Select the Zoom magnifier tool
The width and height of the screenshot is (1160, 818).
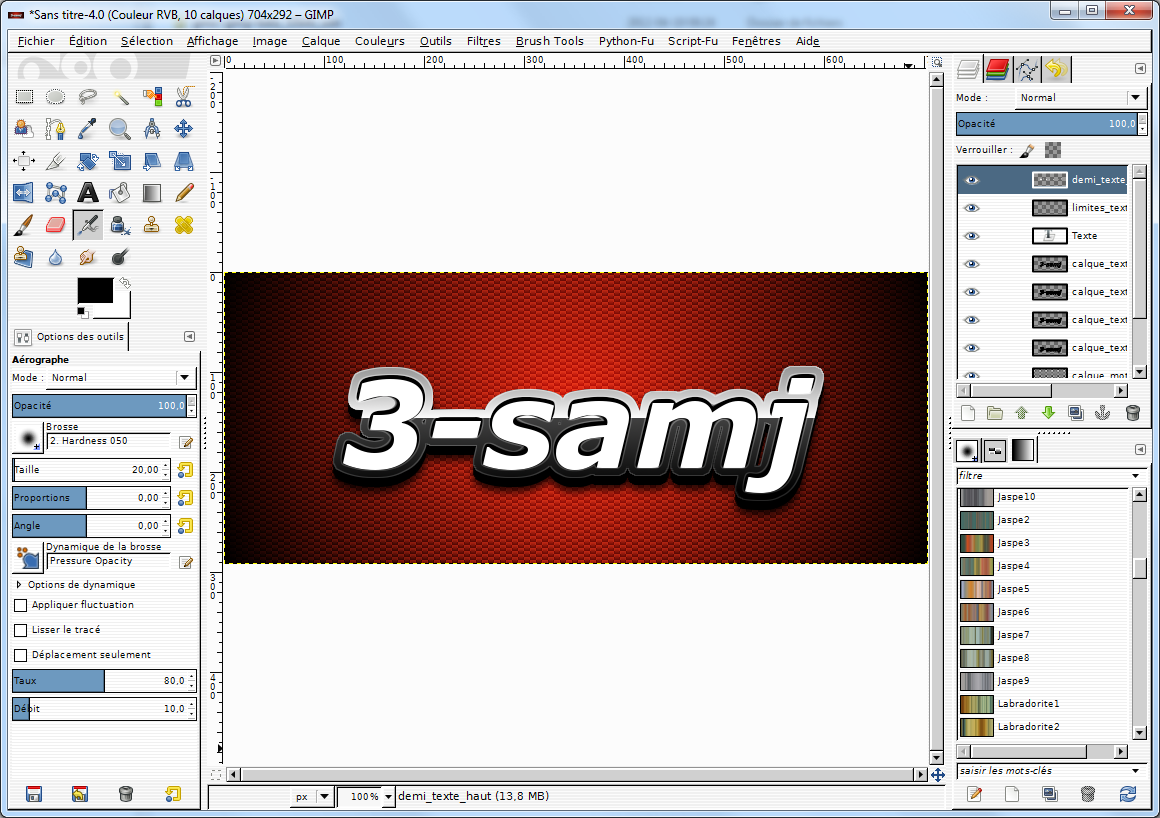pos(120,129)
